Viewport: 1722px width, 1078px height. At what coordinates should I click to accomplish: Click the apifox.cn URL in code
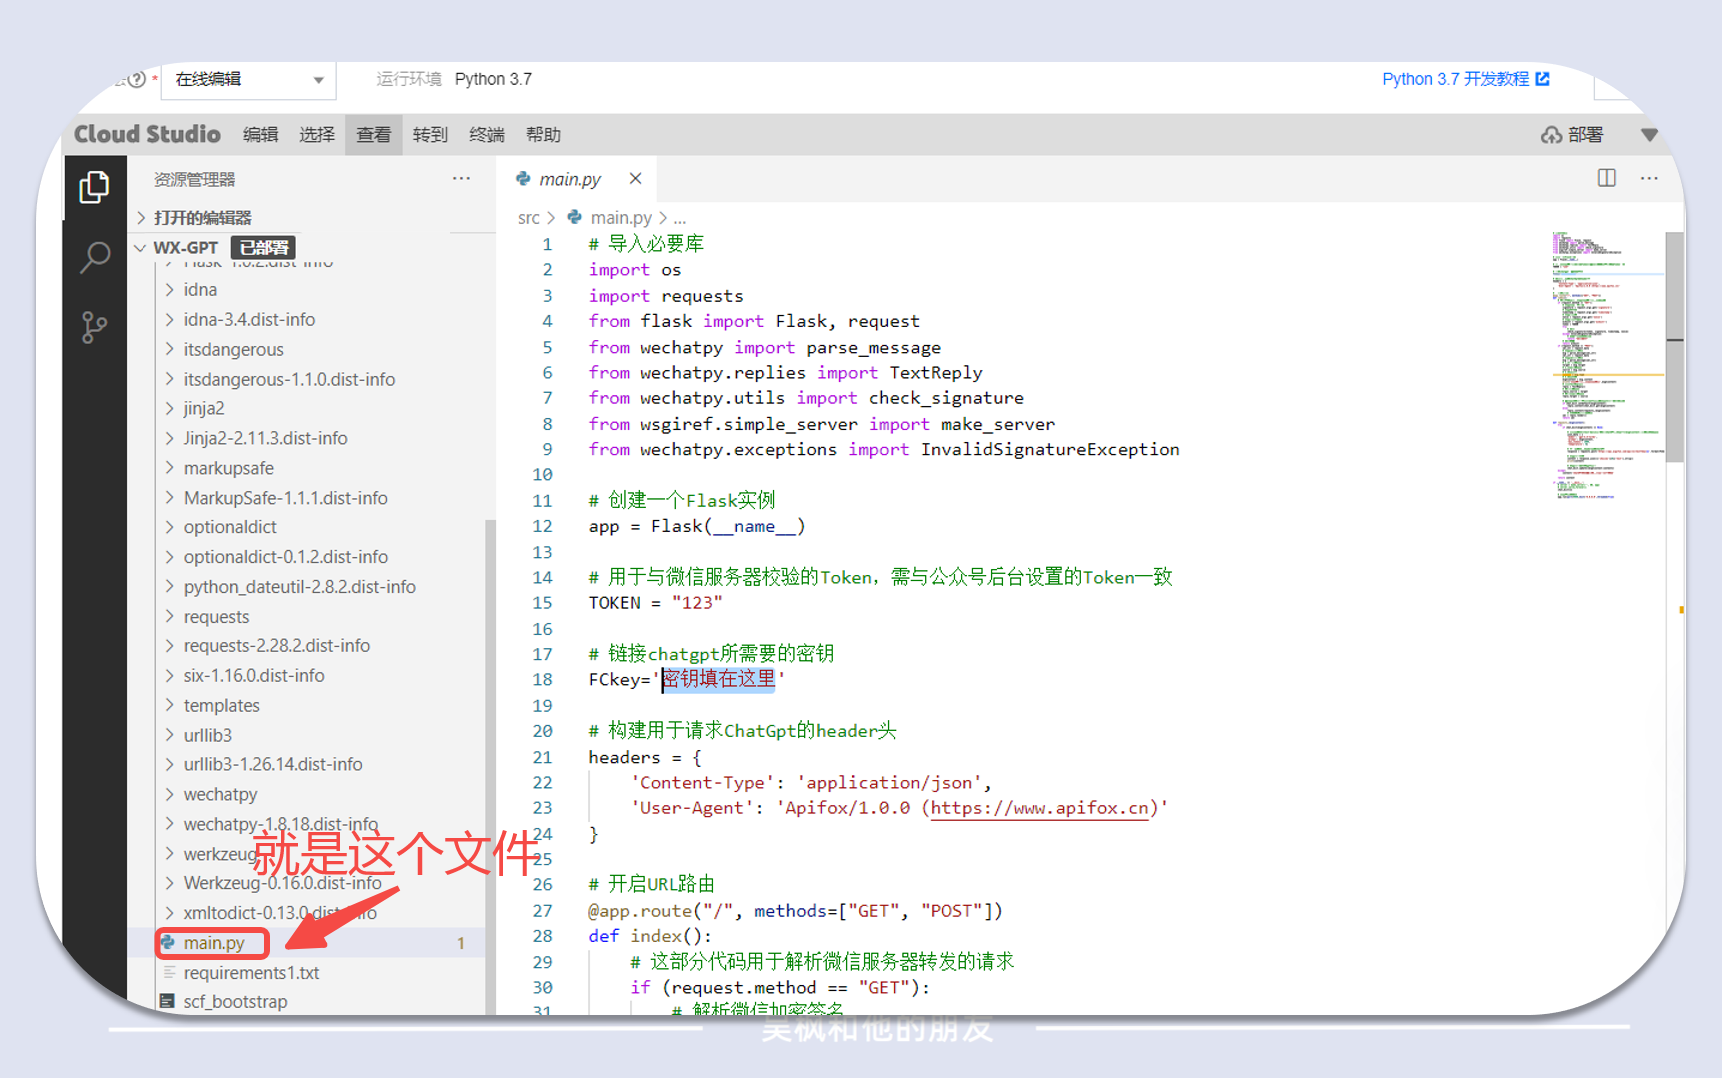[x=1040, y=808]
